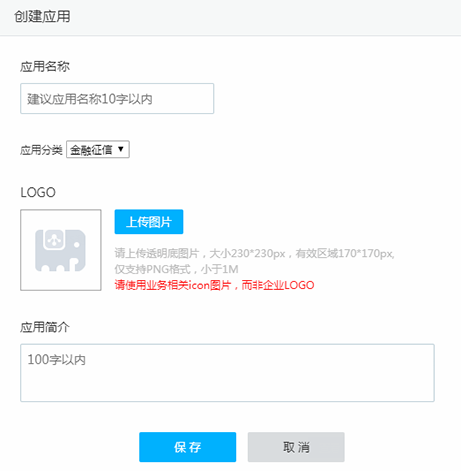Click the 100字以内 placeholder text
Screen dimensions: 461x471
click(56, 360)
